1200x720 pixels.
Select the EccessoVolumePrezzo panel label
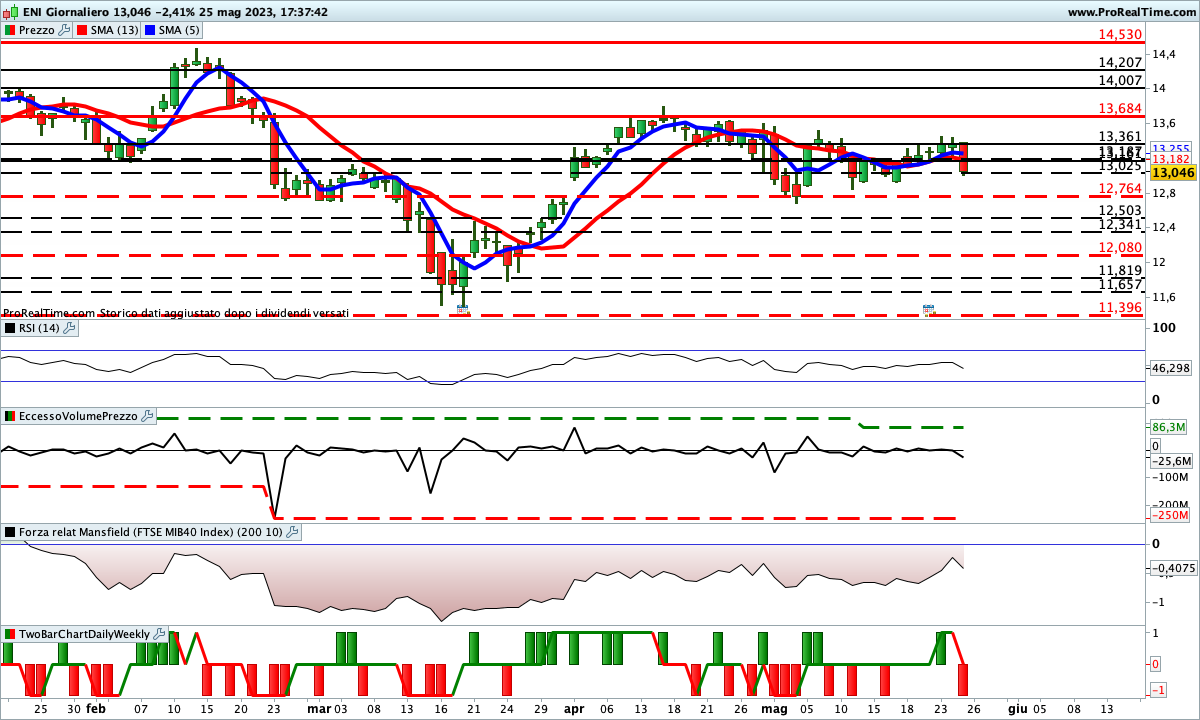click(x=79, y=415)
